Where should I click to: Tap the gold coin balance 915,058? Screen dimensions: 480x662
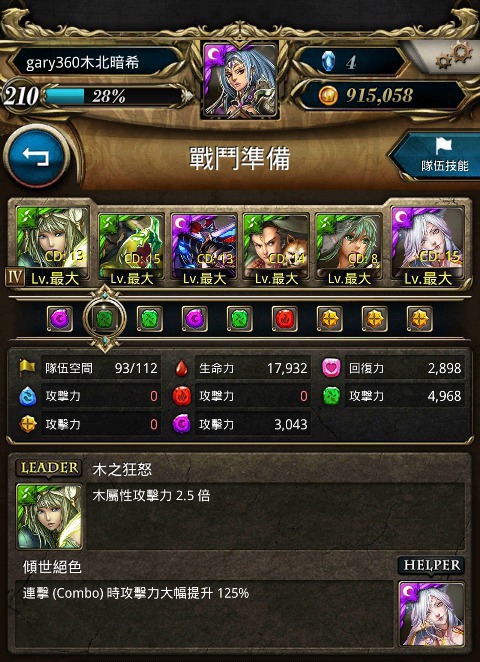pos(379,96)
